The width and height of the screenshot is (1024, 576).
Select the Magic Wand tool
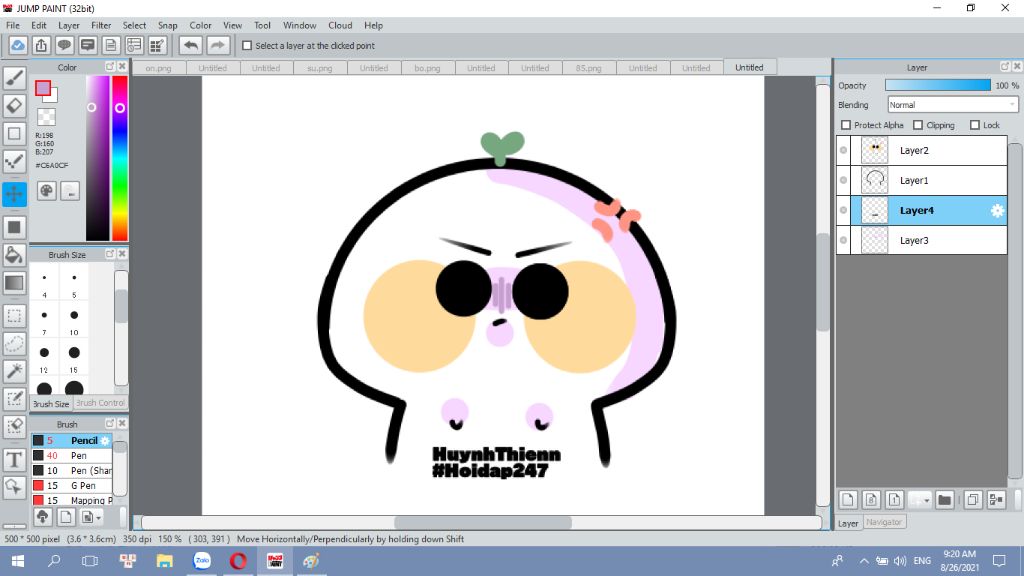(14, 371)
